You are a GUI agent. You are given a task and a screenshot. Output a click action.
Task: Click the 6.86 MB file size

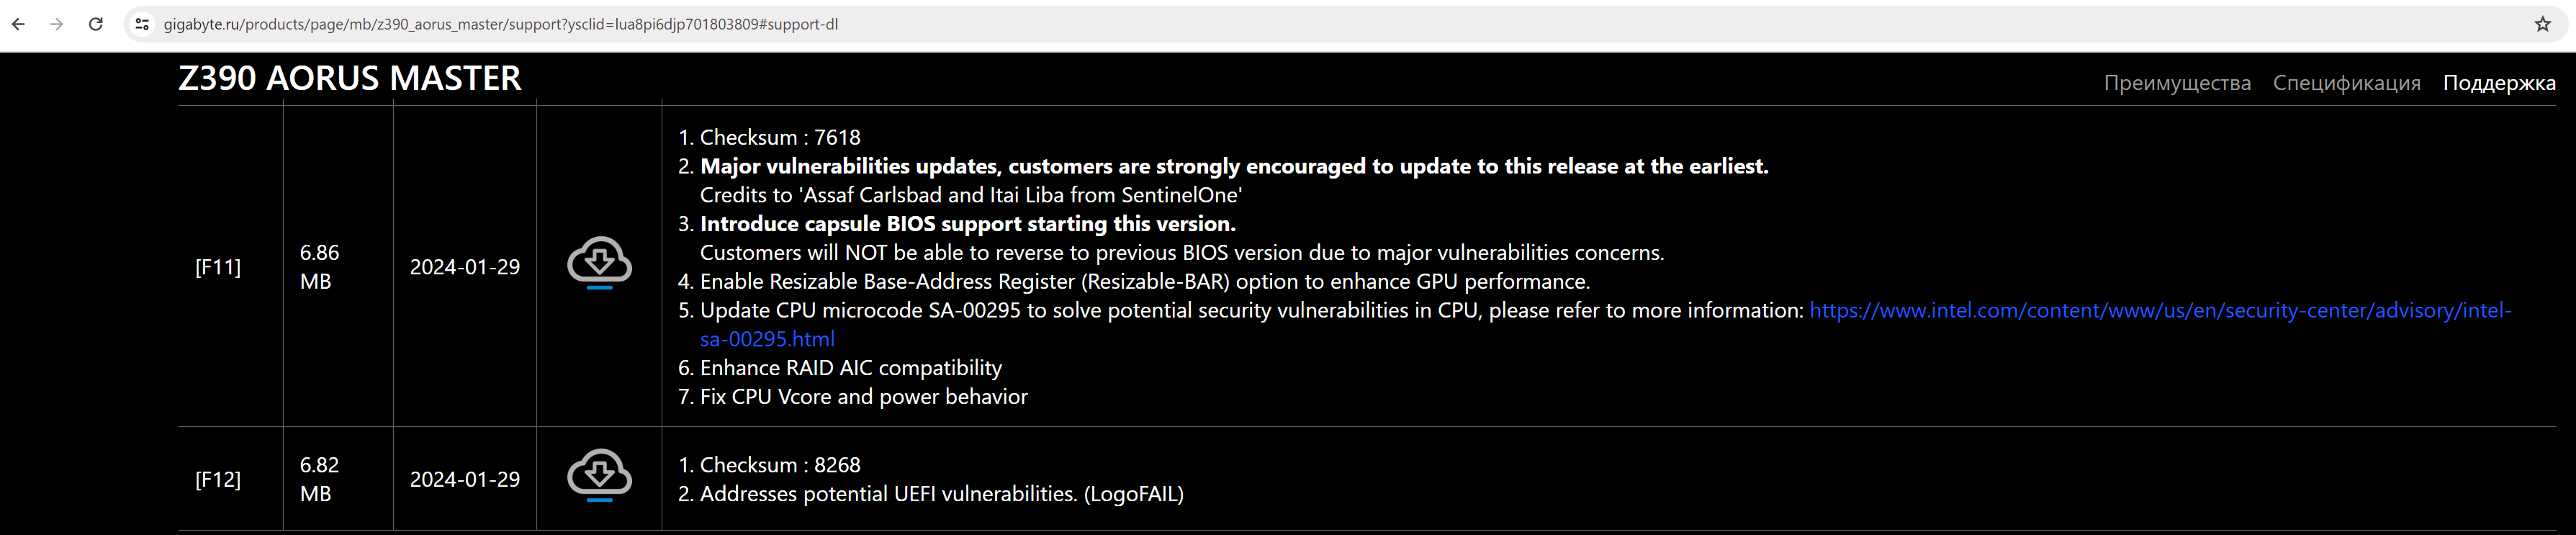coord(319,267)
